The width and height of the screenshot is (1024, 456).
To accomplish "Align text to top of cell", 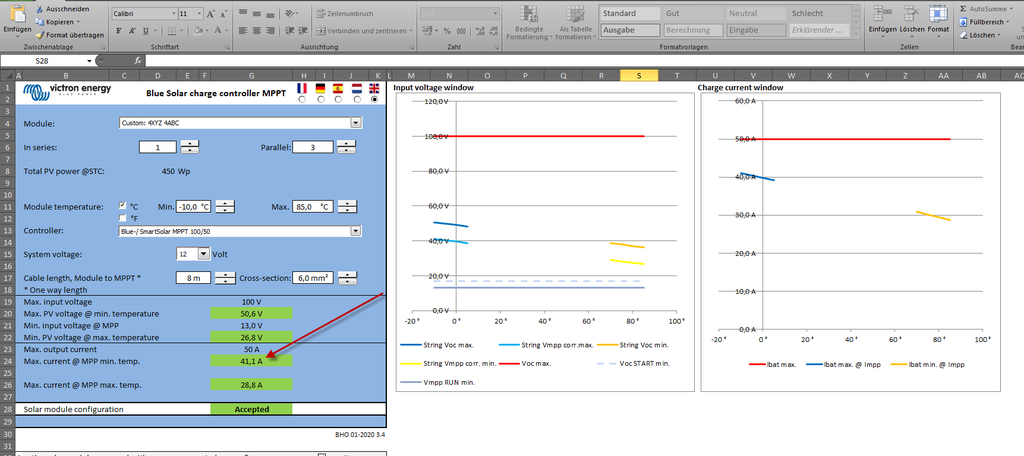I will pyautogui.click(x=242, y=13).
